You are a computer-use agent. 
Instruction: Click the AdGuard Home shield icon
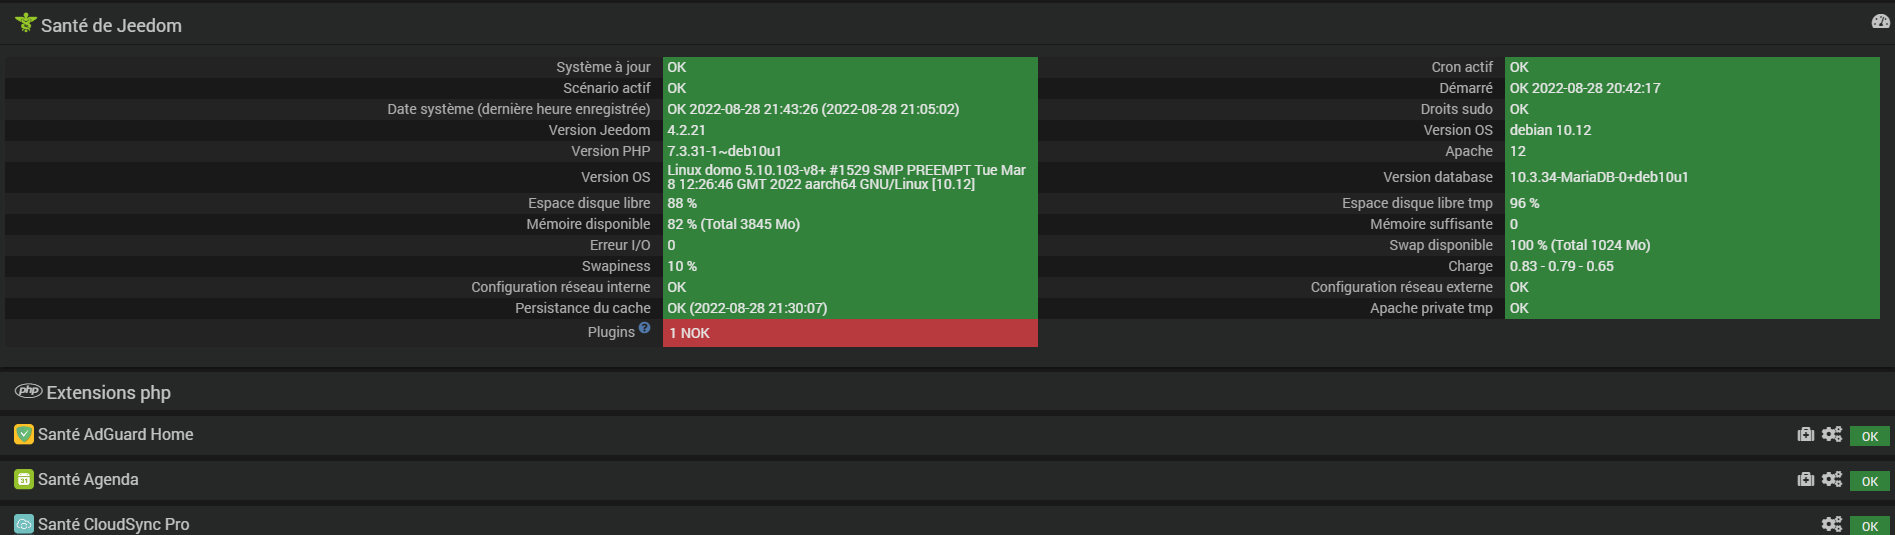click(24, 434)
